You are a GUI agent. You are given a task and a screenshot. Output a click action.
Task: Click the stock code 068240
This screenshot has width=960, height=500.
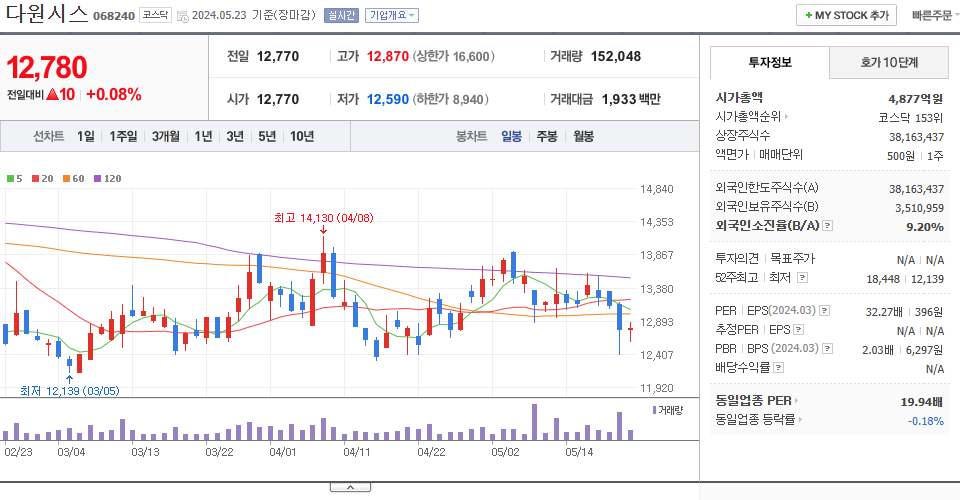pyautogui.click(x=114, y=16)
